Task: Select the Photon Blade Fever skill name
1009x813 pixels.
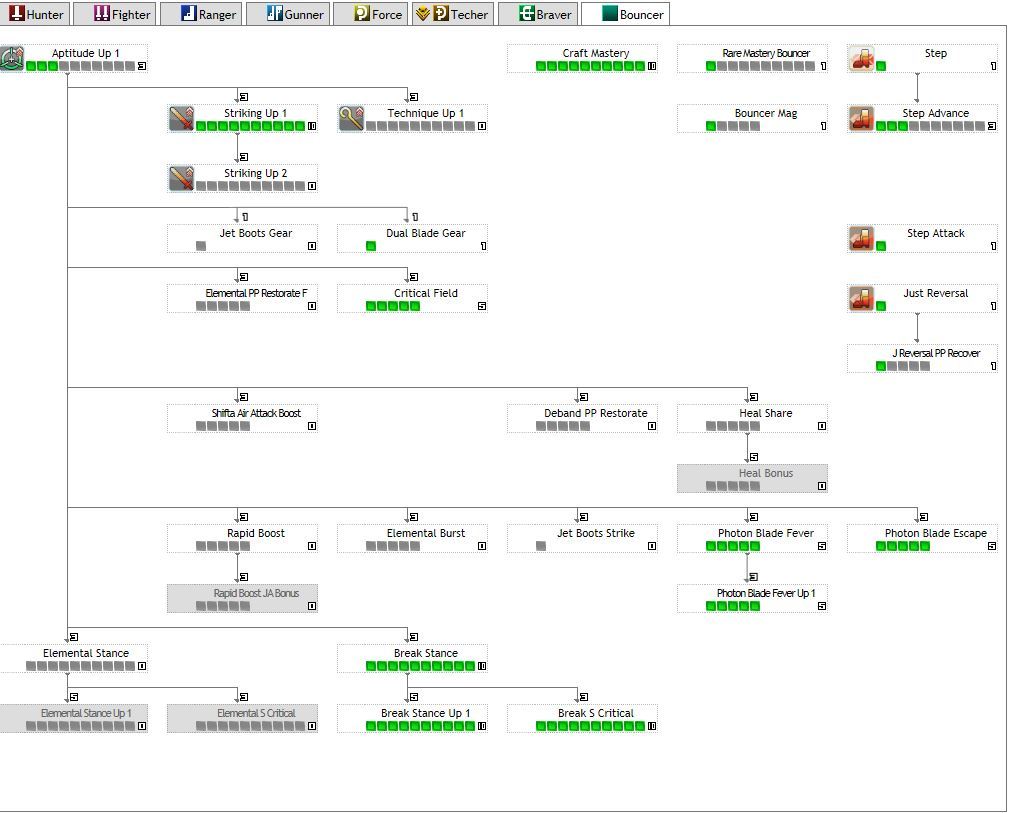Action: pos(765,533)
